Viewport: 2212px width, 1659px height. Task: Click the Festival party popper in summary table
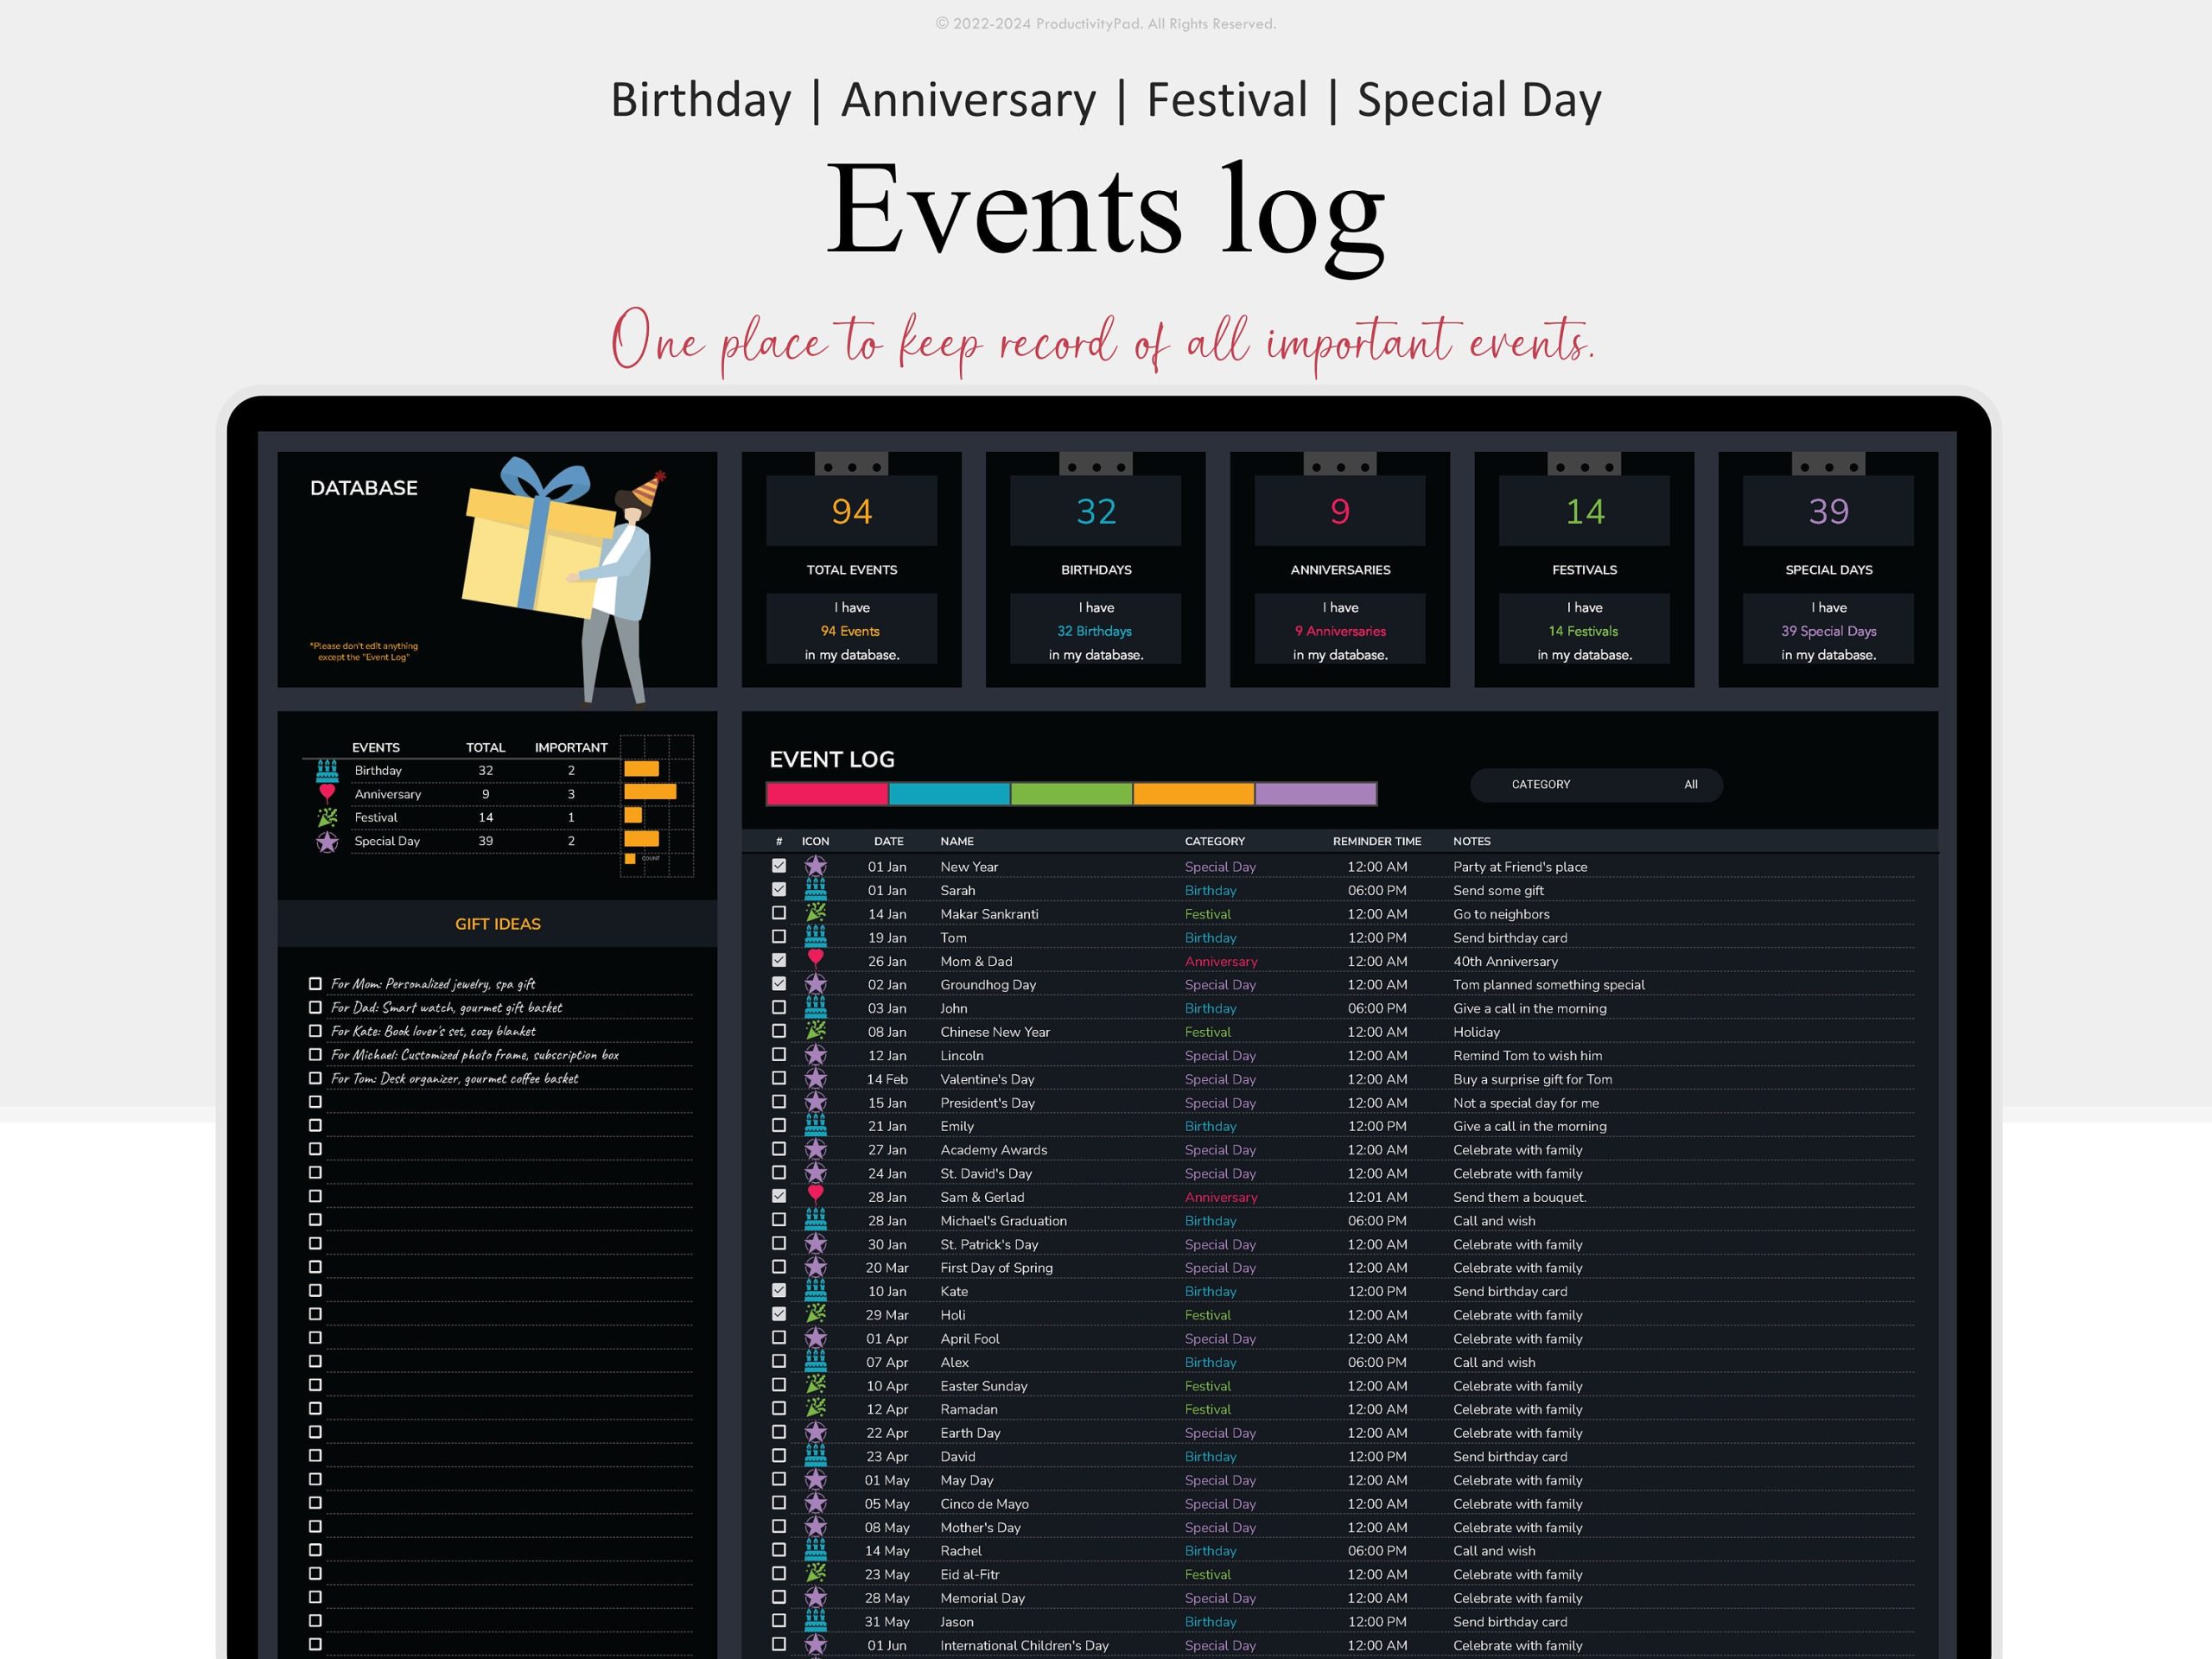pos(327,817)
